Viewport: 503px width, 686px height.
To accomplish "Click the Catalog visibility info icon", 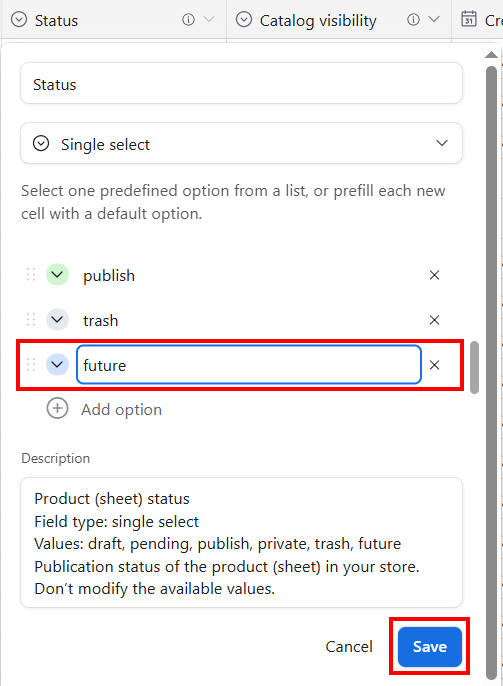I will pos(413,20).
